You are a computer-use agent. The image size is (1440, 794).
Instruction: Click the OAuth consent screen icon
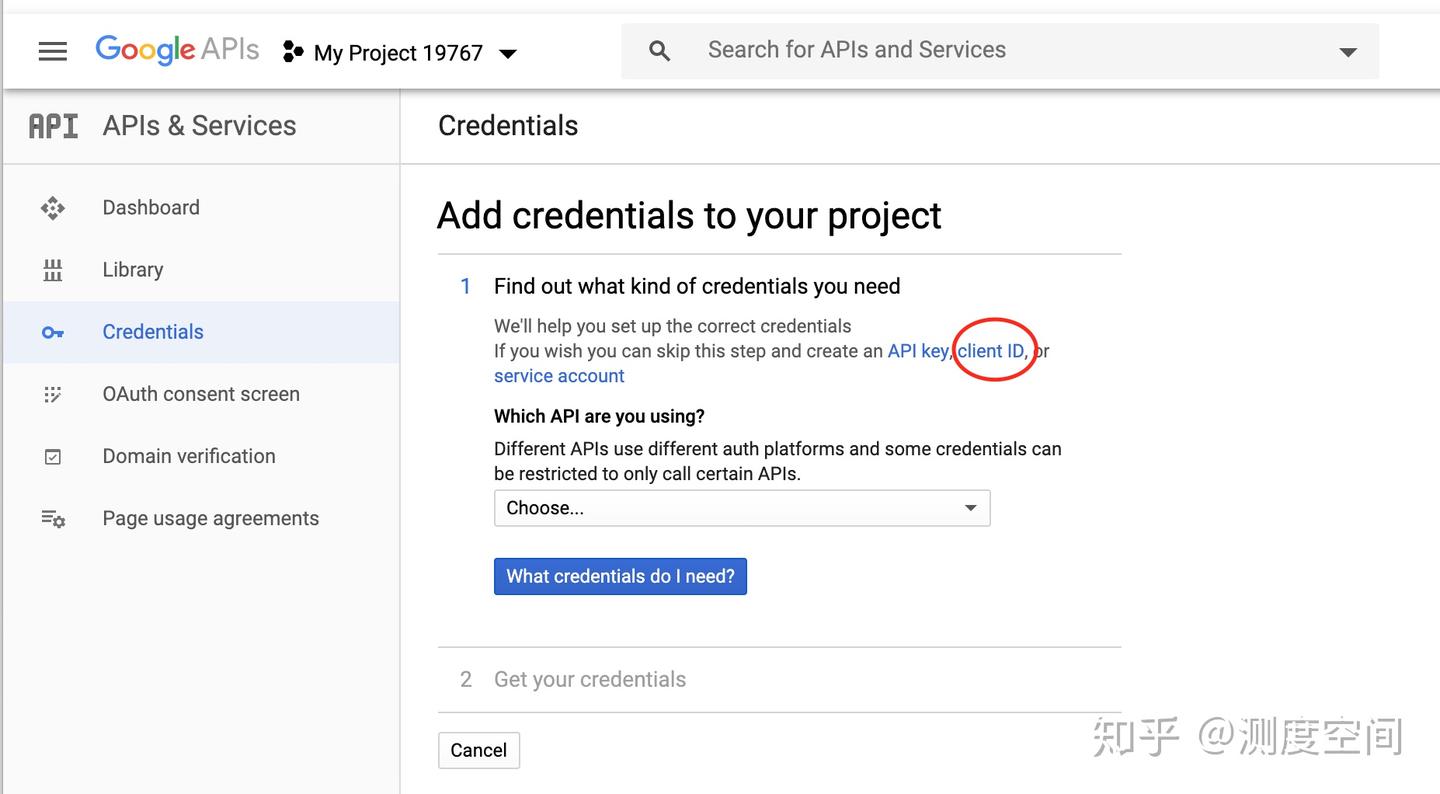tap(53, 394)
